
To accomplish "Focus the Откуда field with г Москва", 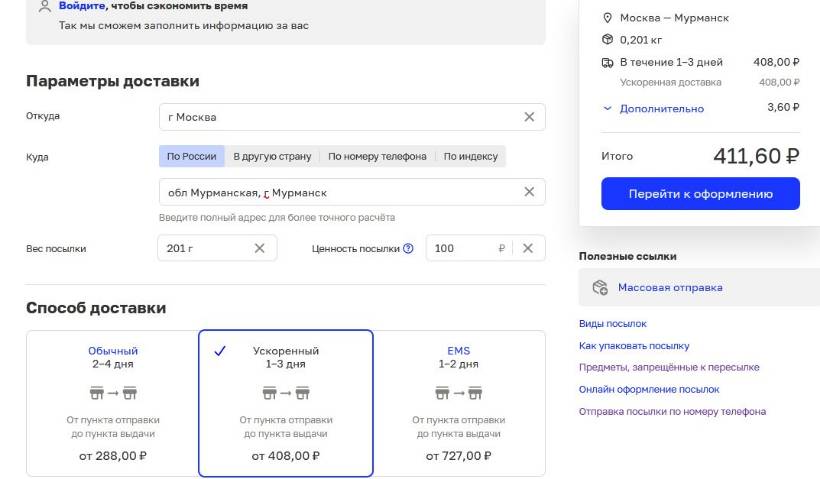I will 352,117.
